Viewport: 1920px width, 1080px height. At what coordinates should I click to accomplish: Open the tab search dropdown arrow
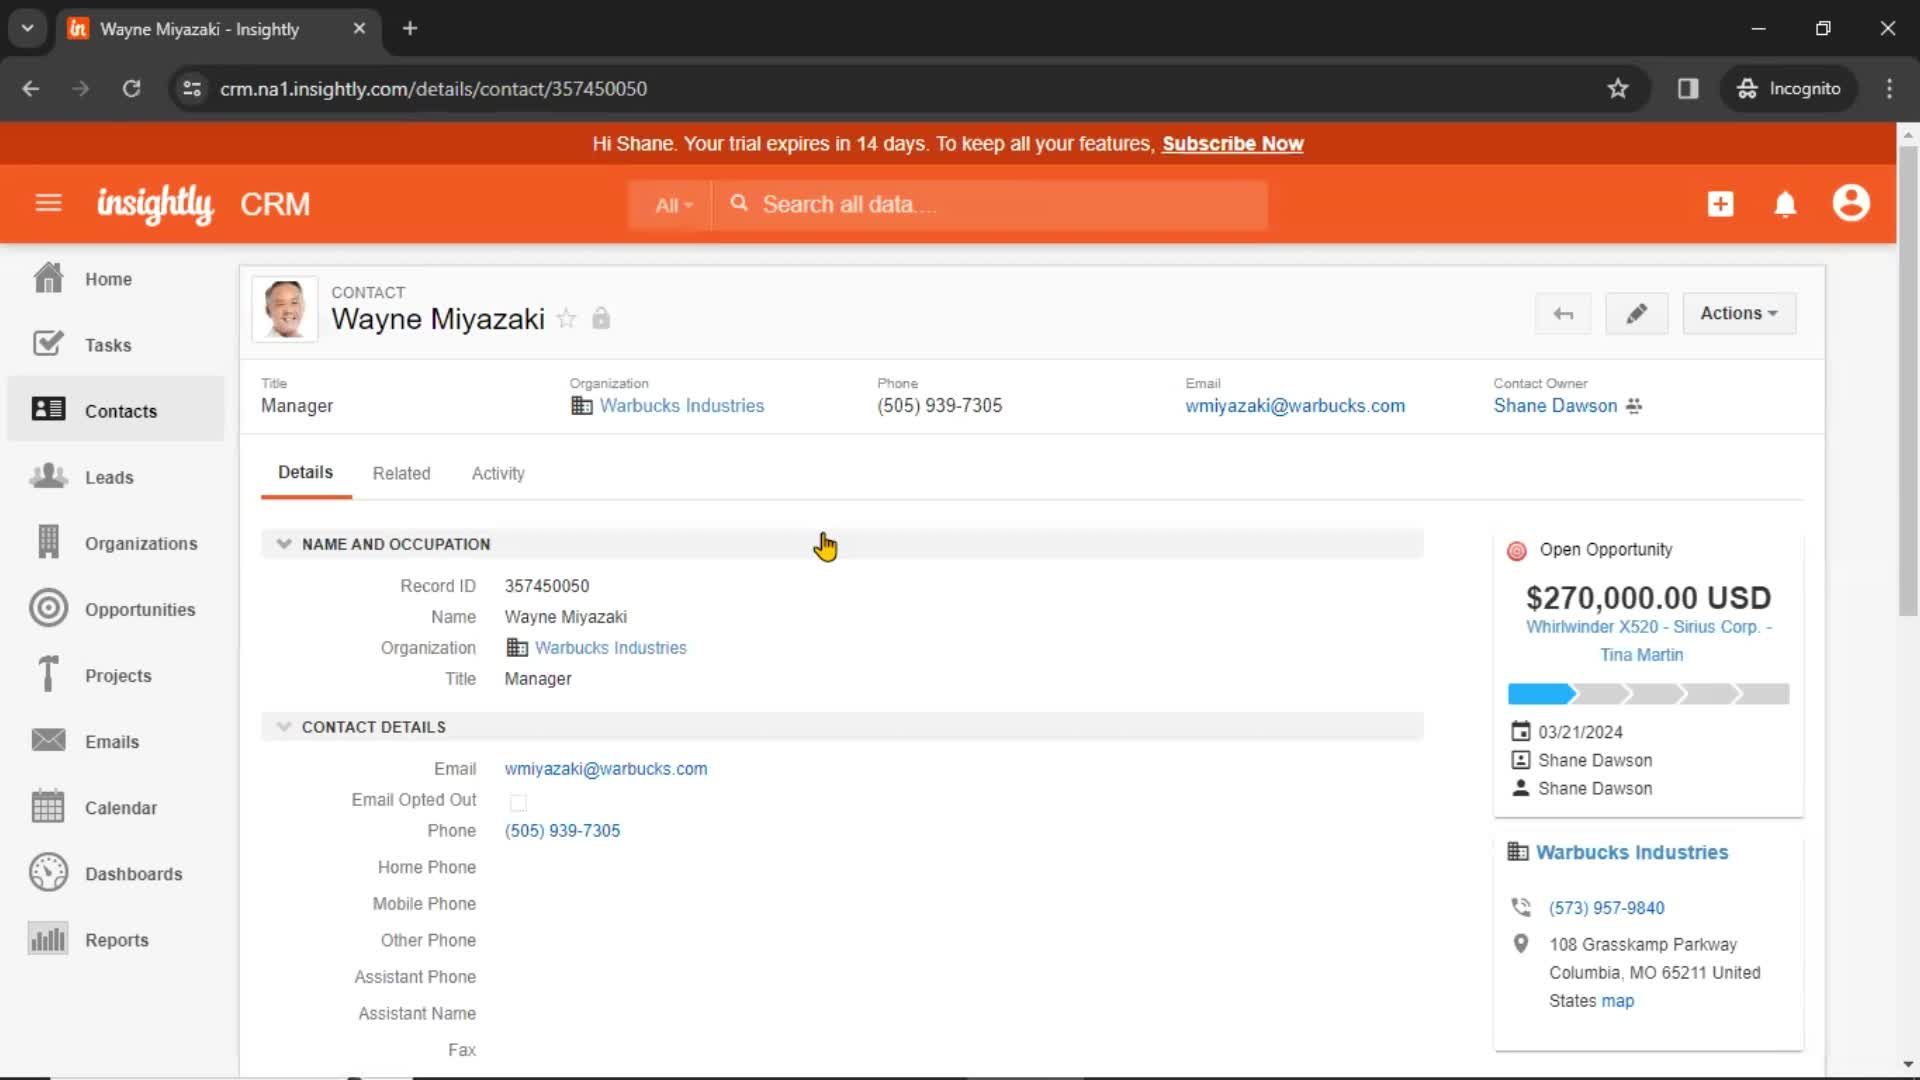tap(28, 28)
